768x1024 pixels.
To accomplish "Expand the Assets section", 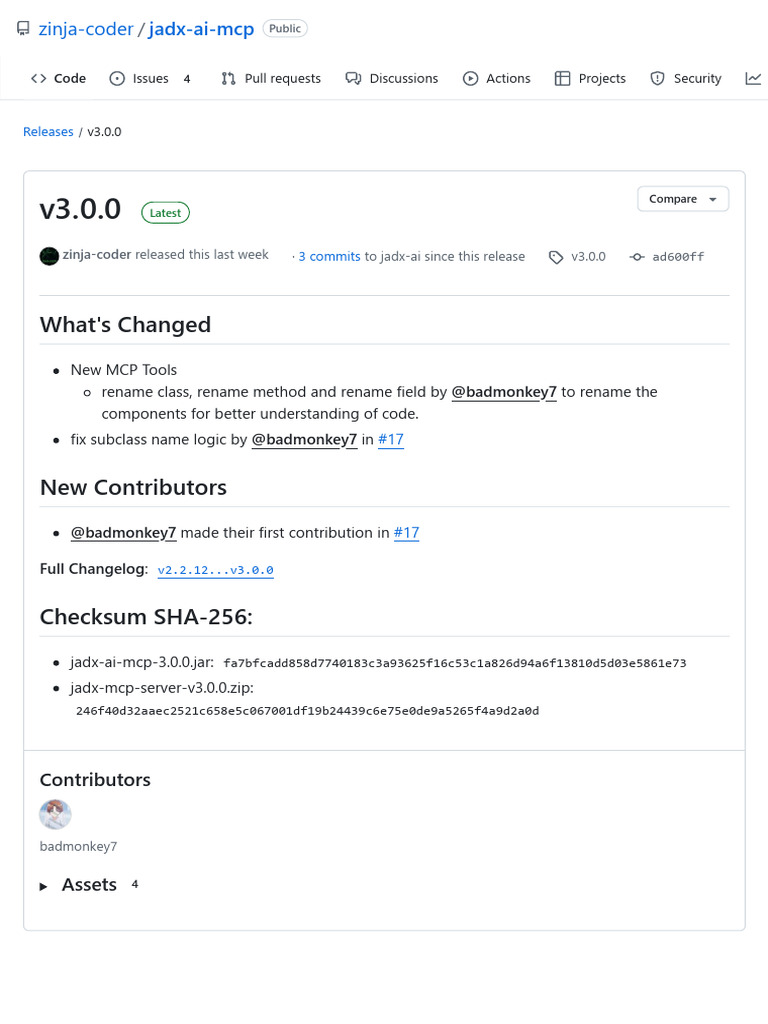I will (88, 885).
